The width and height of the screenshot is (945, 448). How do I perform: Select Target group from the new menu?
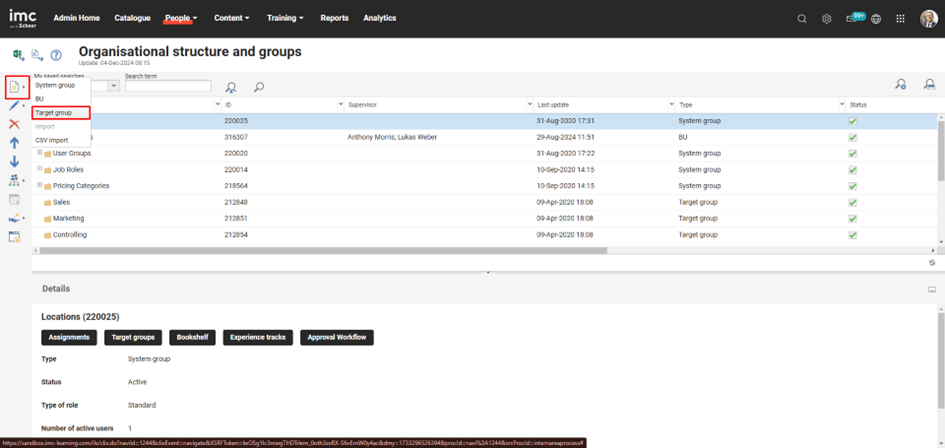coord(54,113)
